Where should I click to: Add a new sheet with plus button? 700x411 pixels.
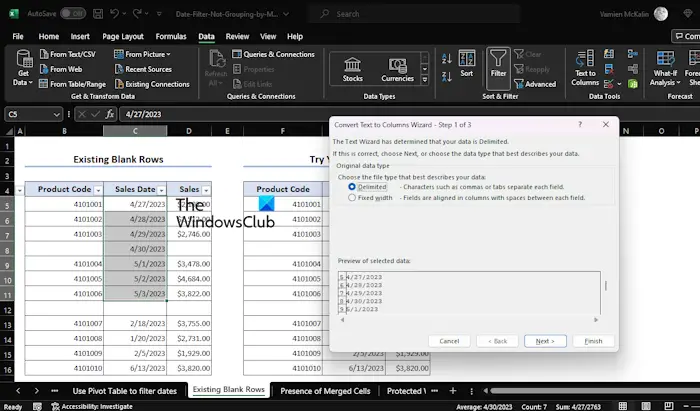[452, 391]
